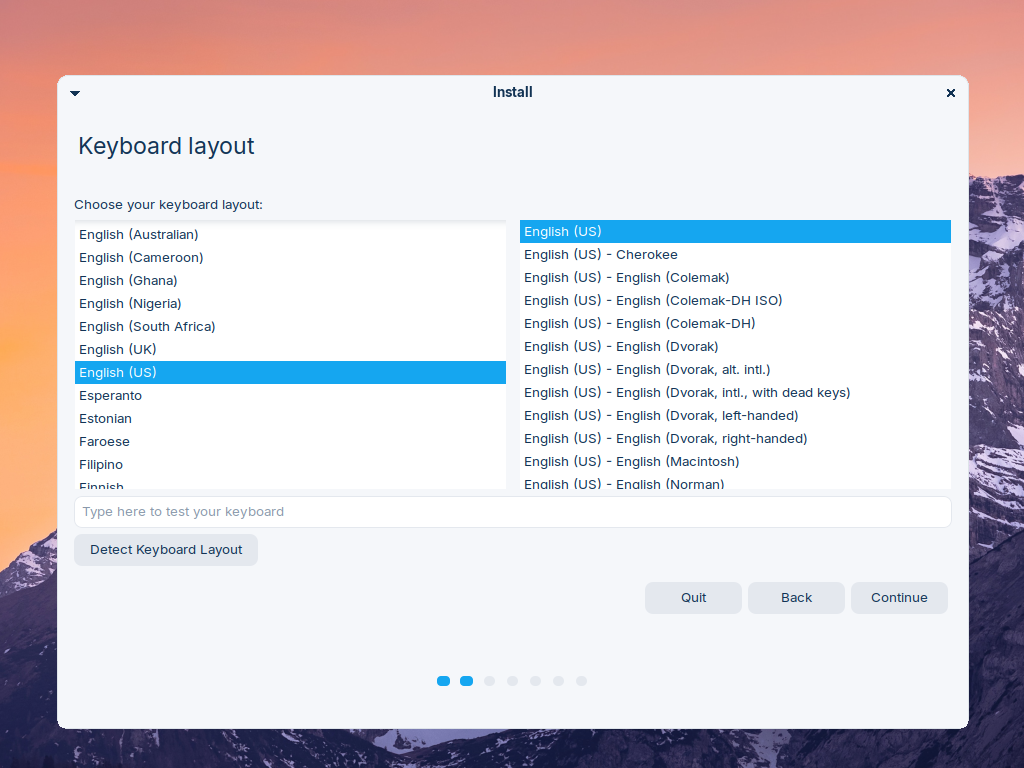Click Detect Keyboard Layout button
Viewport: 1024px width, 768px height.
166,550
